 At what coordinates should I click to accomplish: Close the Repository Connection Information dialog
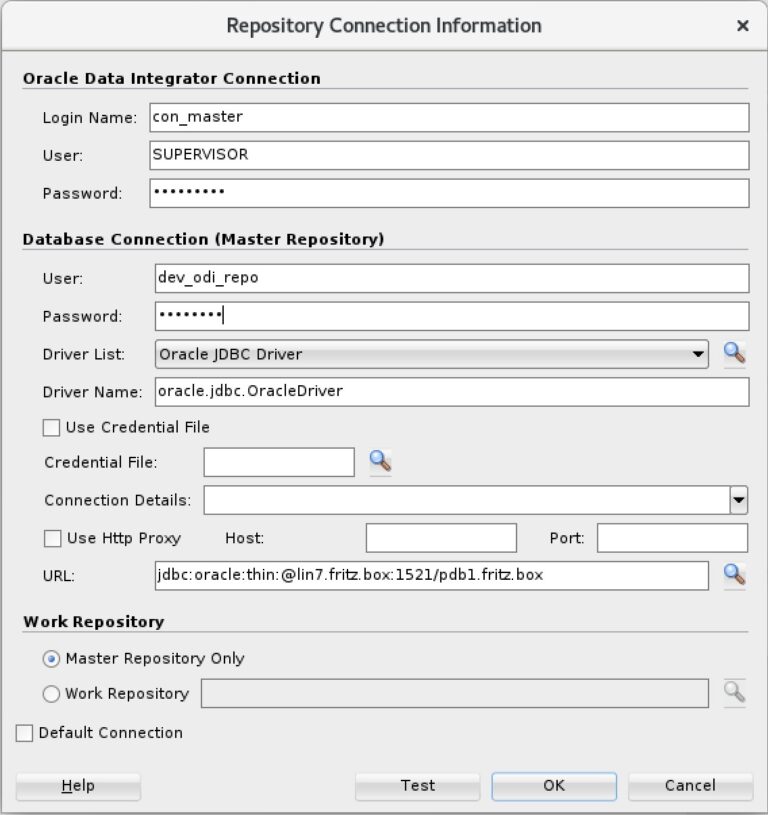click(743, 25)
